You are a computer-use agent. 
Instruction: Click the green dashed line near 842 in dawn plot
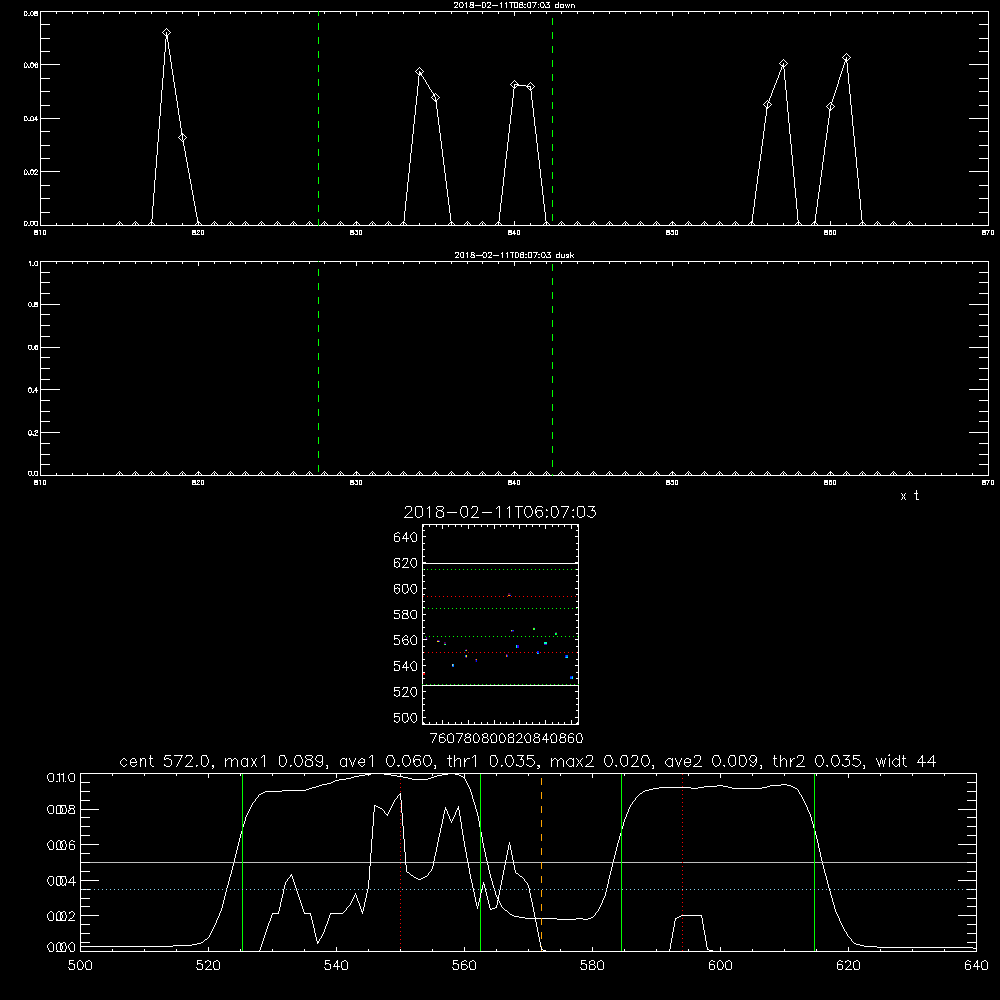552,118
